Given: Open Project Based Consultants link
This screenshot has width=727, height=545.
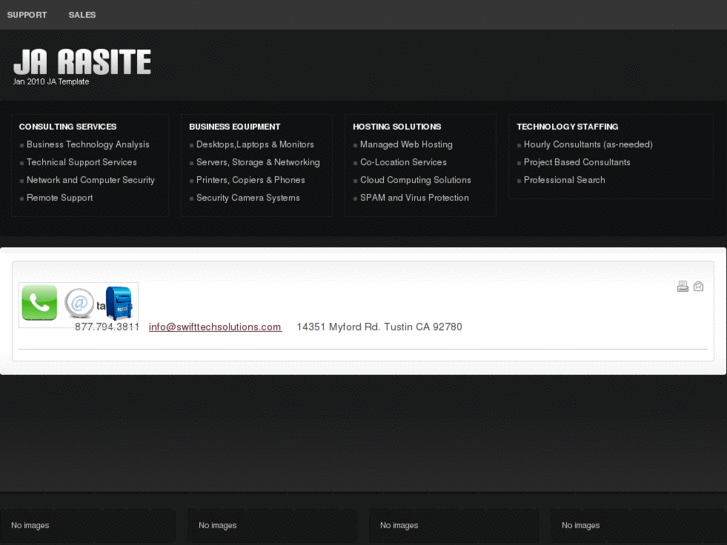Looking at the screenshot, I should pos(577,162).
